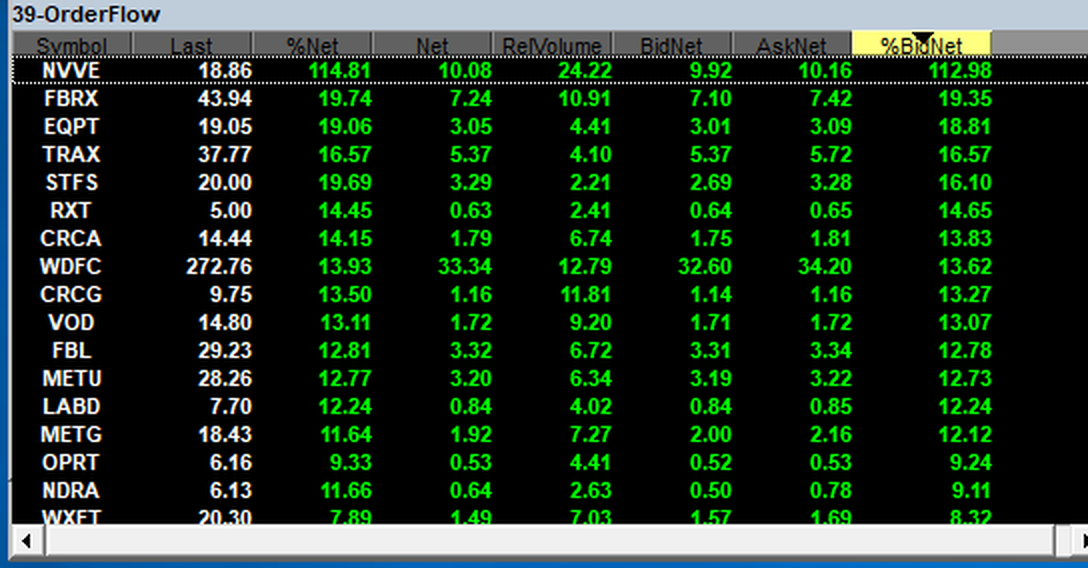Sort by the Last column header
This screenshot has width=1088, height=568.
tap(192, 45)
